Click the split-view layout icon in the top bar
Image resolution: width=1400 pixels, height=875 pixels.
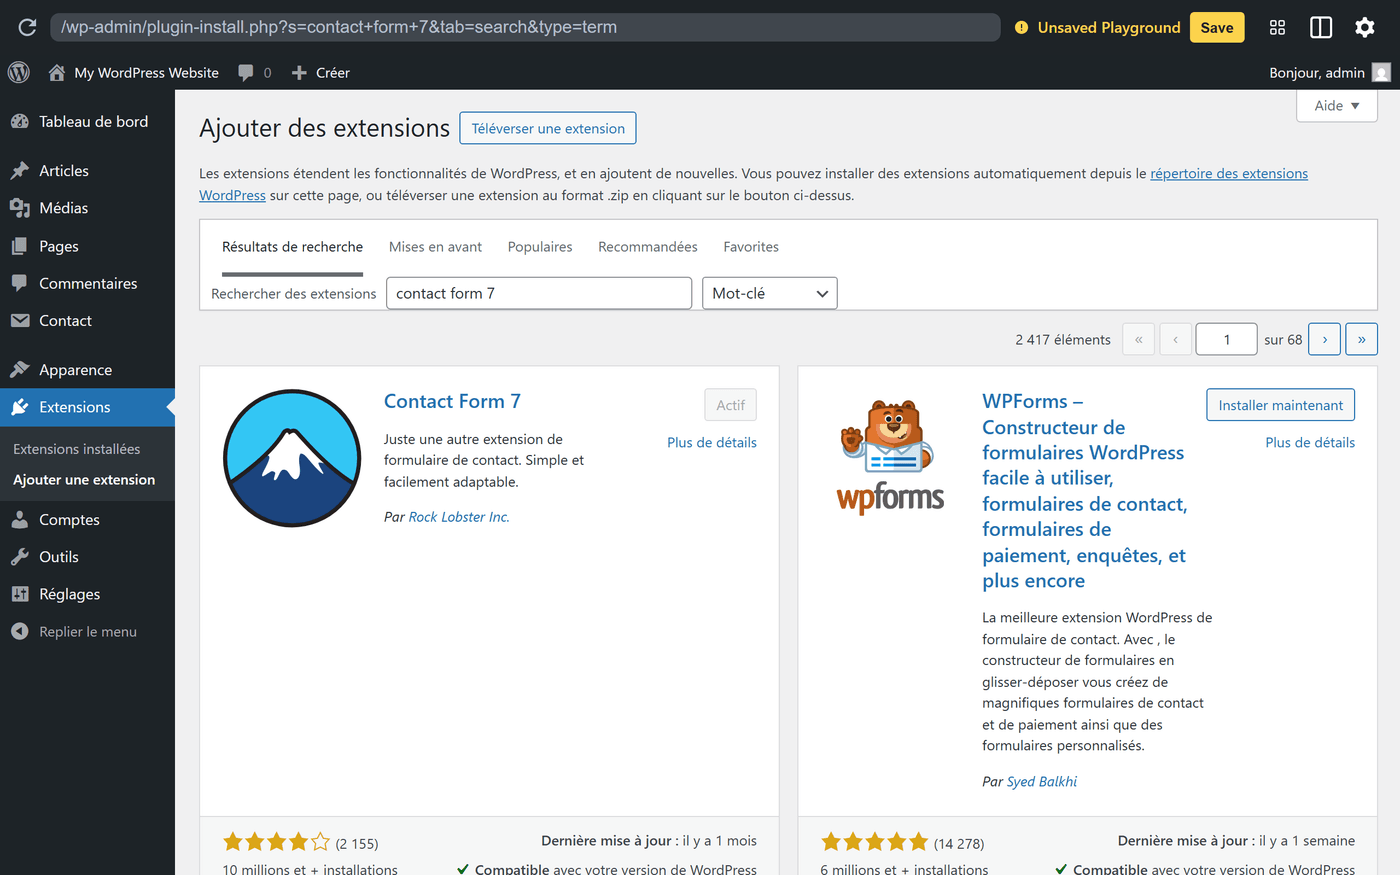pyautogui.click(x=1321, y=27)
